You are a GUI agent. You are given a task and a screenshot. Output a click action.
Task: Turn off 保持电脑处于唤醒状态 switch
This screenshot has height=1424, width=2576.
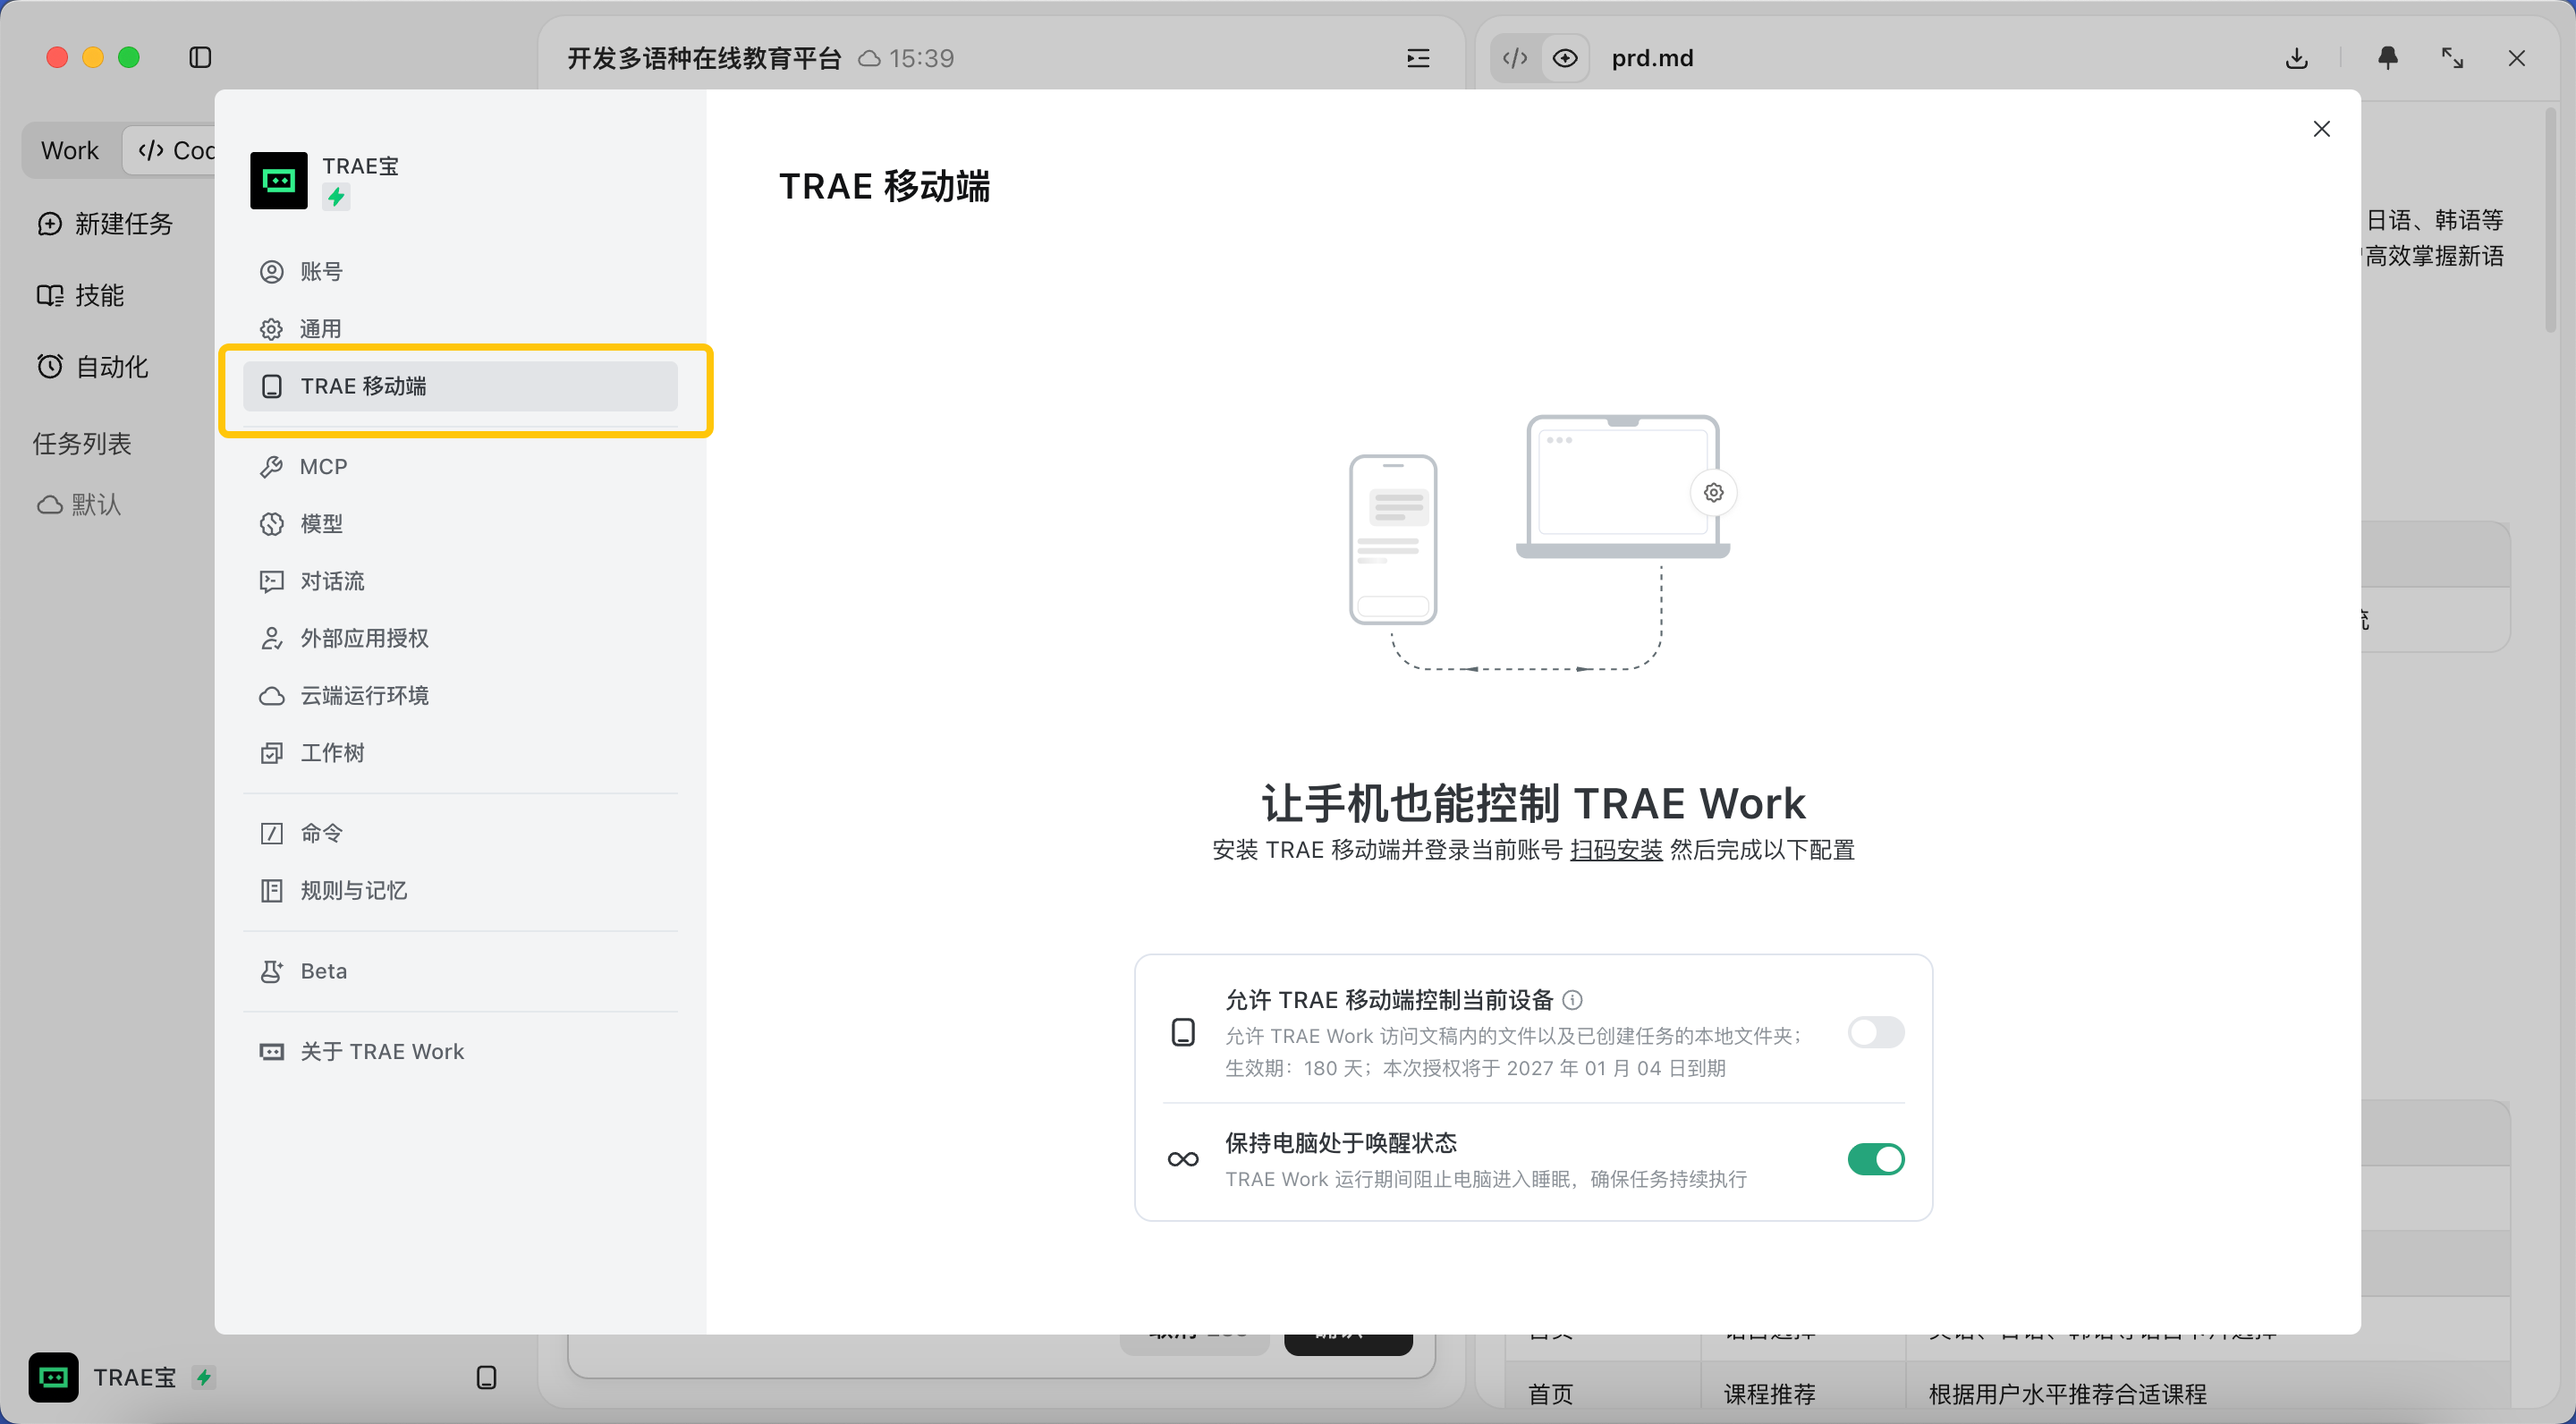tap(1876, 1159)
